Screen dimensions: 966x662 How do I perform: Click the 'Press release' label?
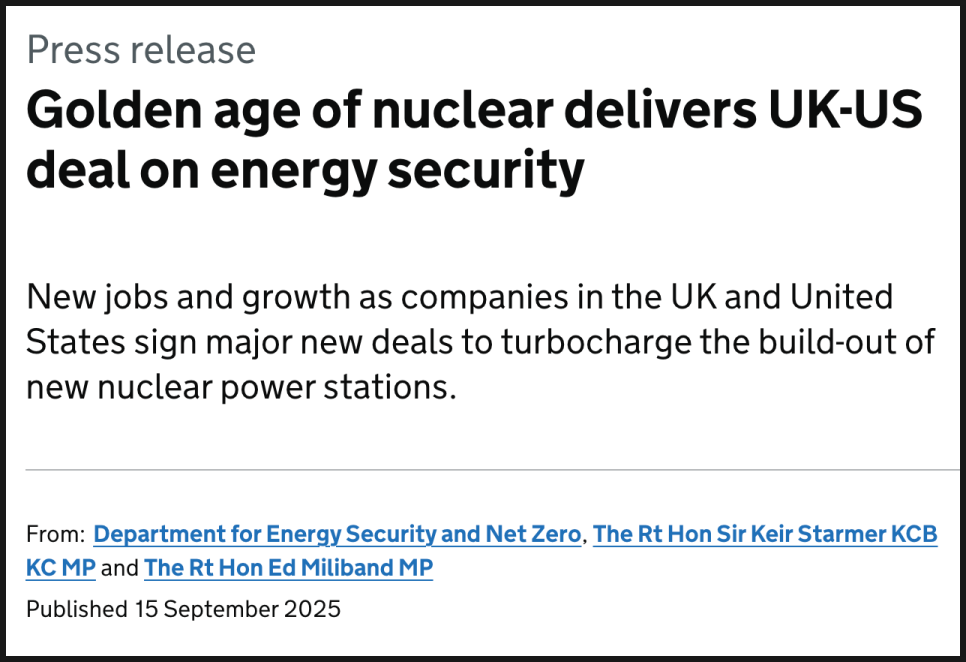tap(141, 50)
